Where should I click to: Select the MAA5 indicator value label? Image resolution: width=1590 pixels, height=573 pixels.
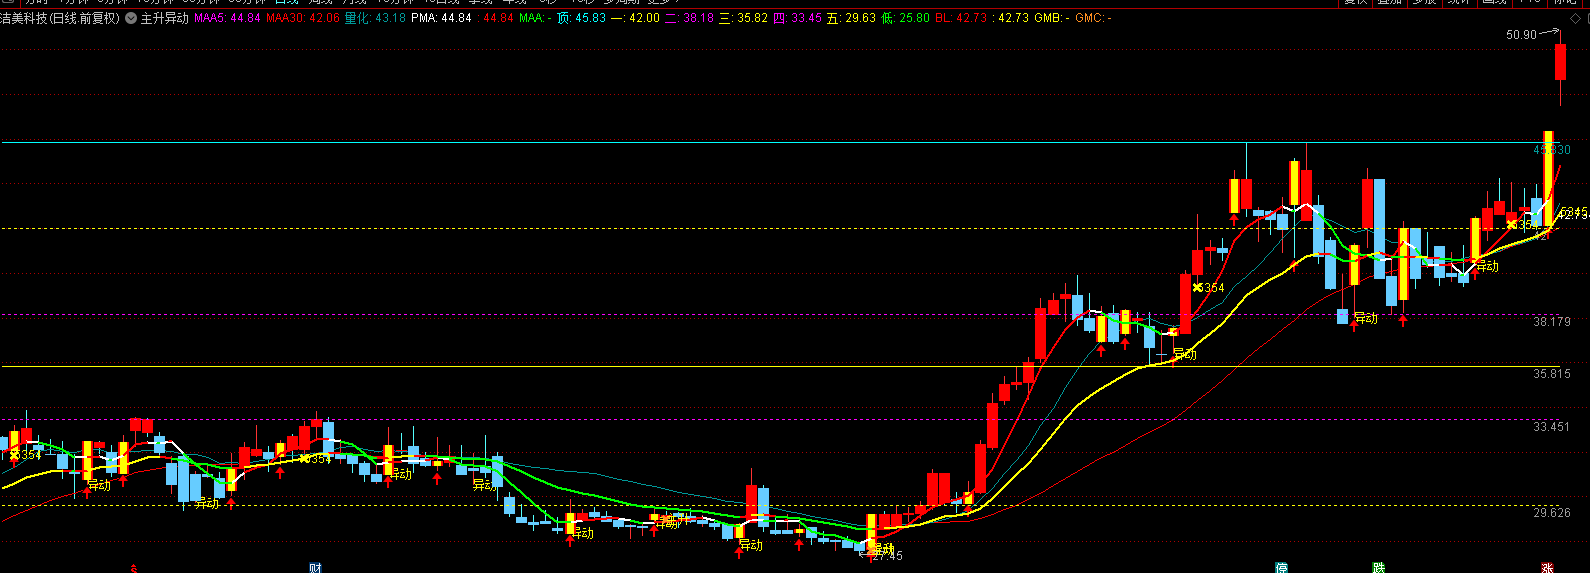click(227, 18)
